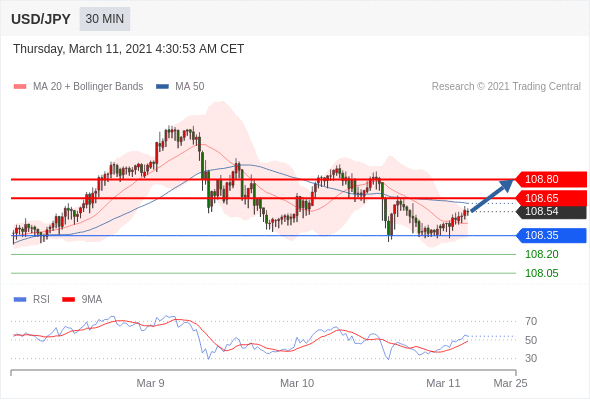Open the Research © 2021 Trading Central credit
The width and height of the screenshot is (590, 400).
pyautogui.click(x=506, y=87)
